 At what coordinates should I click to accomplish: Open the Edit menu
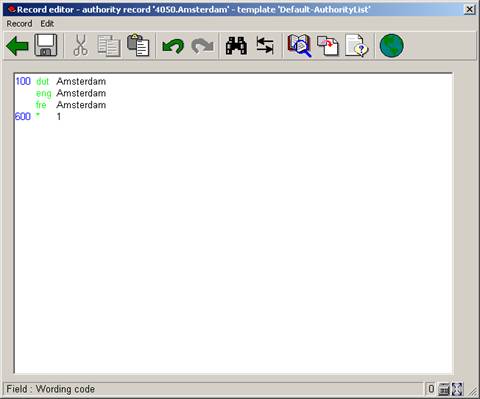coord(47,24)
